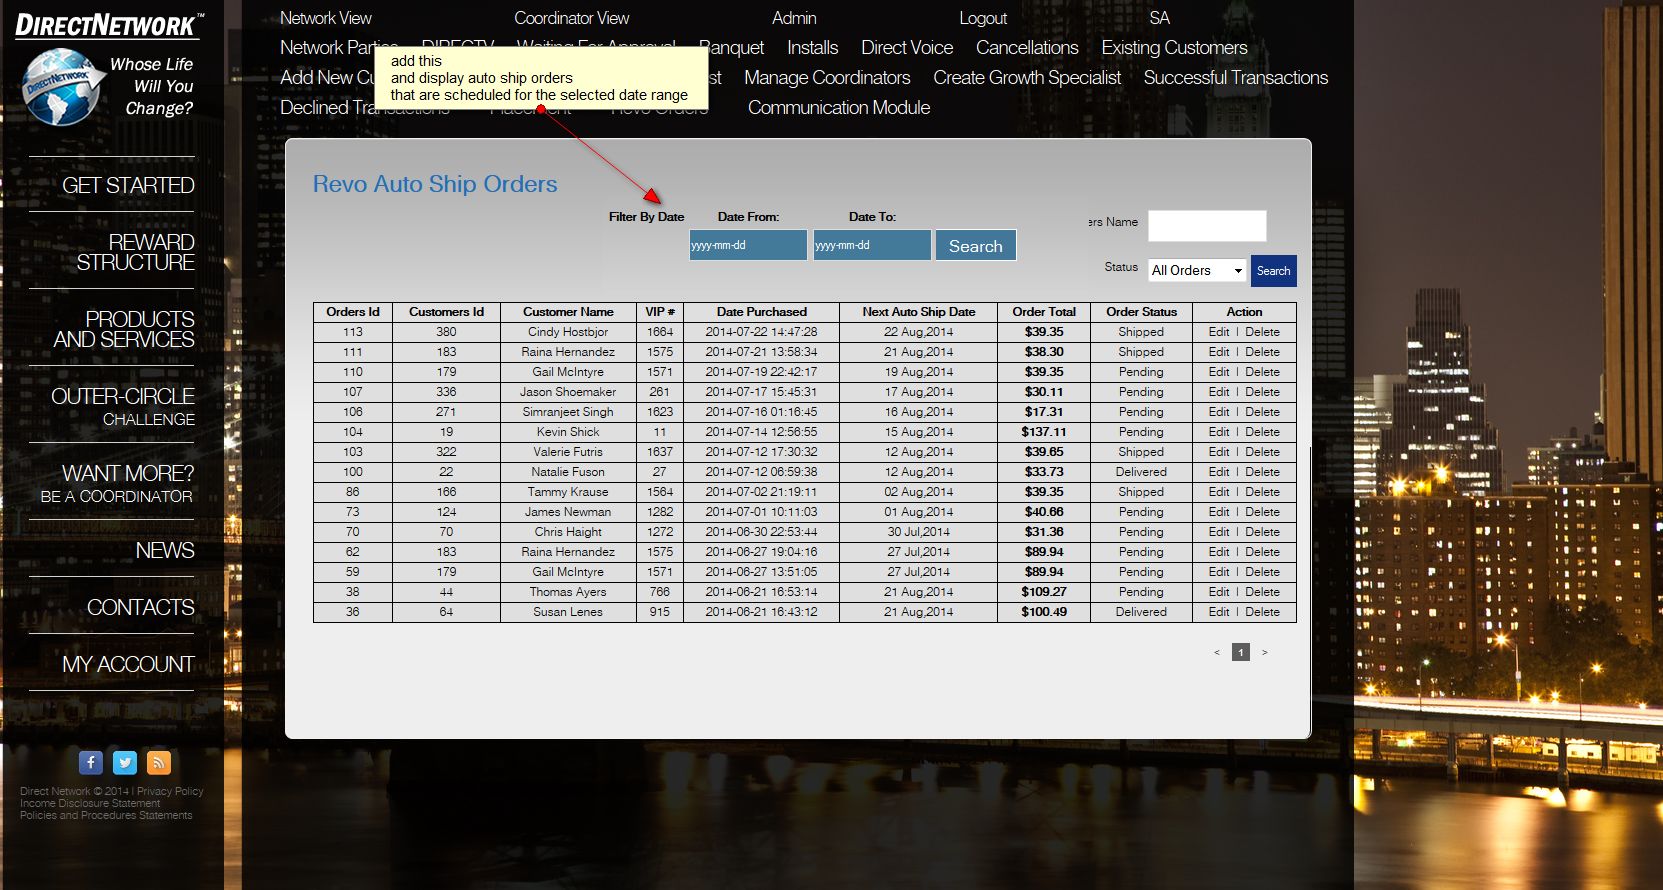Open Direct Voice menu item
This screenshot has height=890, width=1663.
pyautogui.click(x=907, y=48)
